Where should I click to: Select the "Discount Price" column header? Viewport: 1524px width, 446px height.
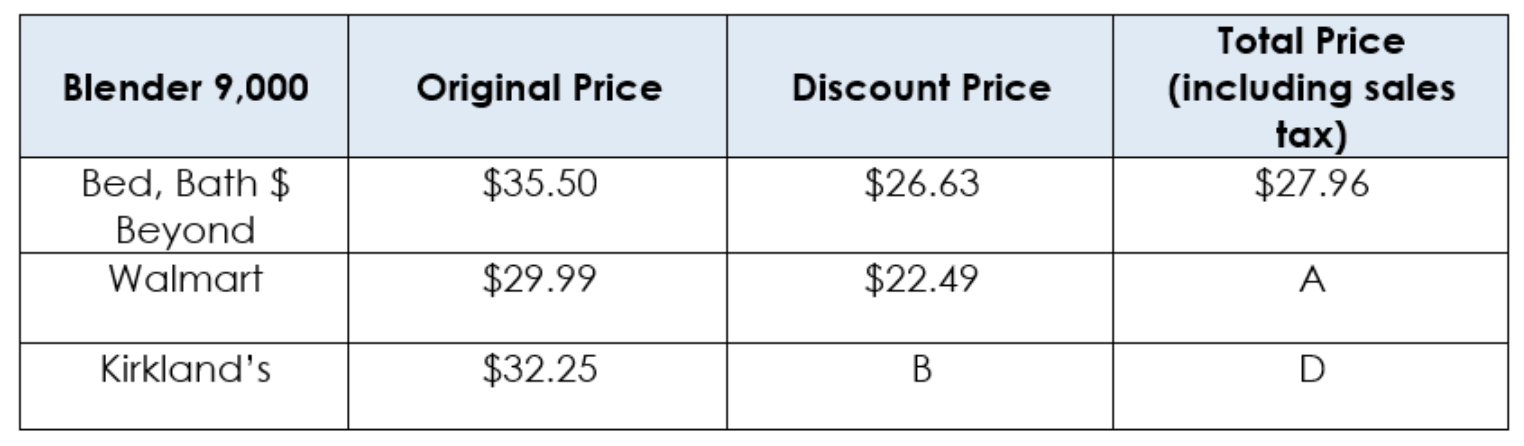tap(921, 88)
